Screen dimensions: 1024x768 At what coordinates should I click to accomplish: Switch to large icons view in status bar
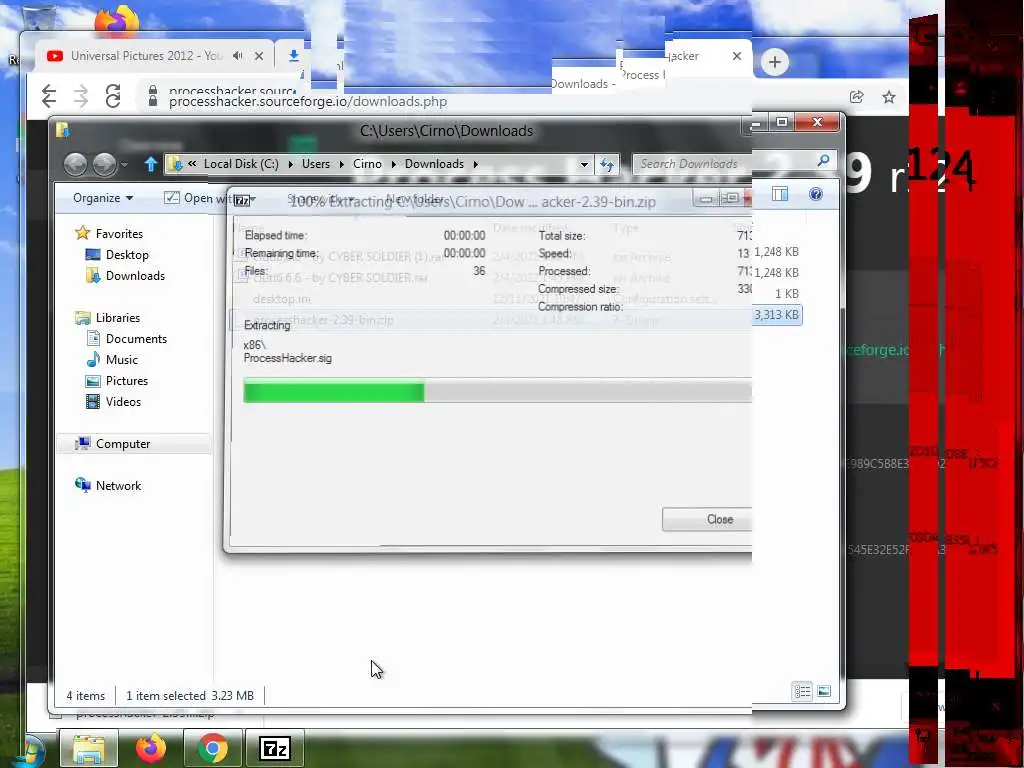click(824, 691)
